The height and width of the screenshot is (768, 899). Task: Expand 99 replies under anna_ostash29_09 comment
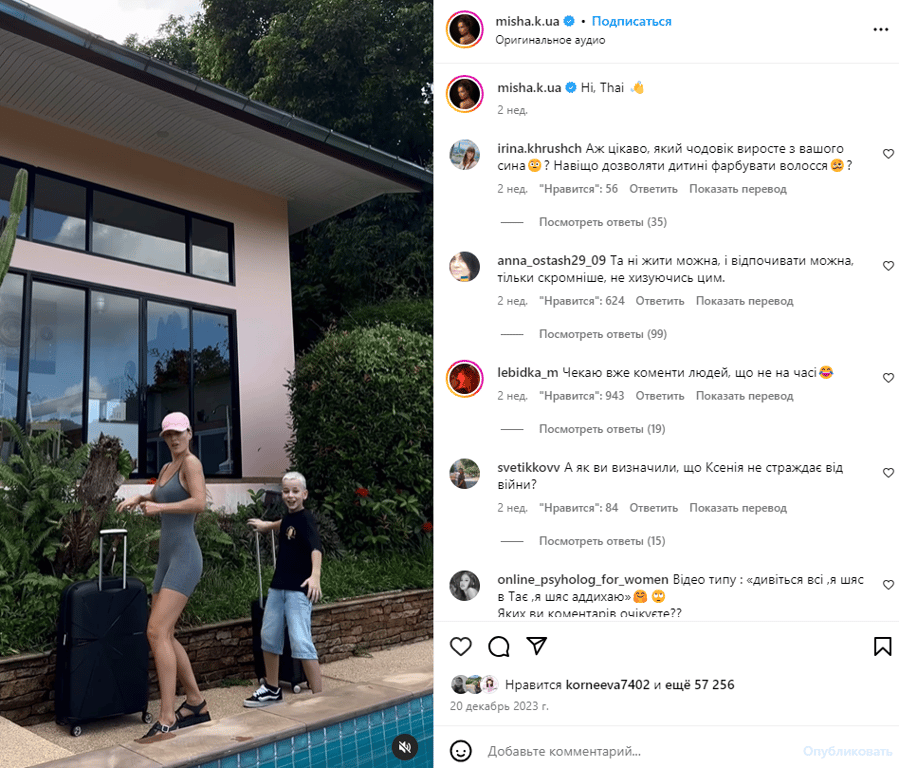point(603,334)
